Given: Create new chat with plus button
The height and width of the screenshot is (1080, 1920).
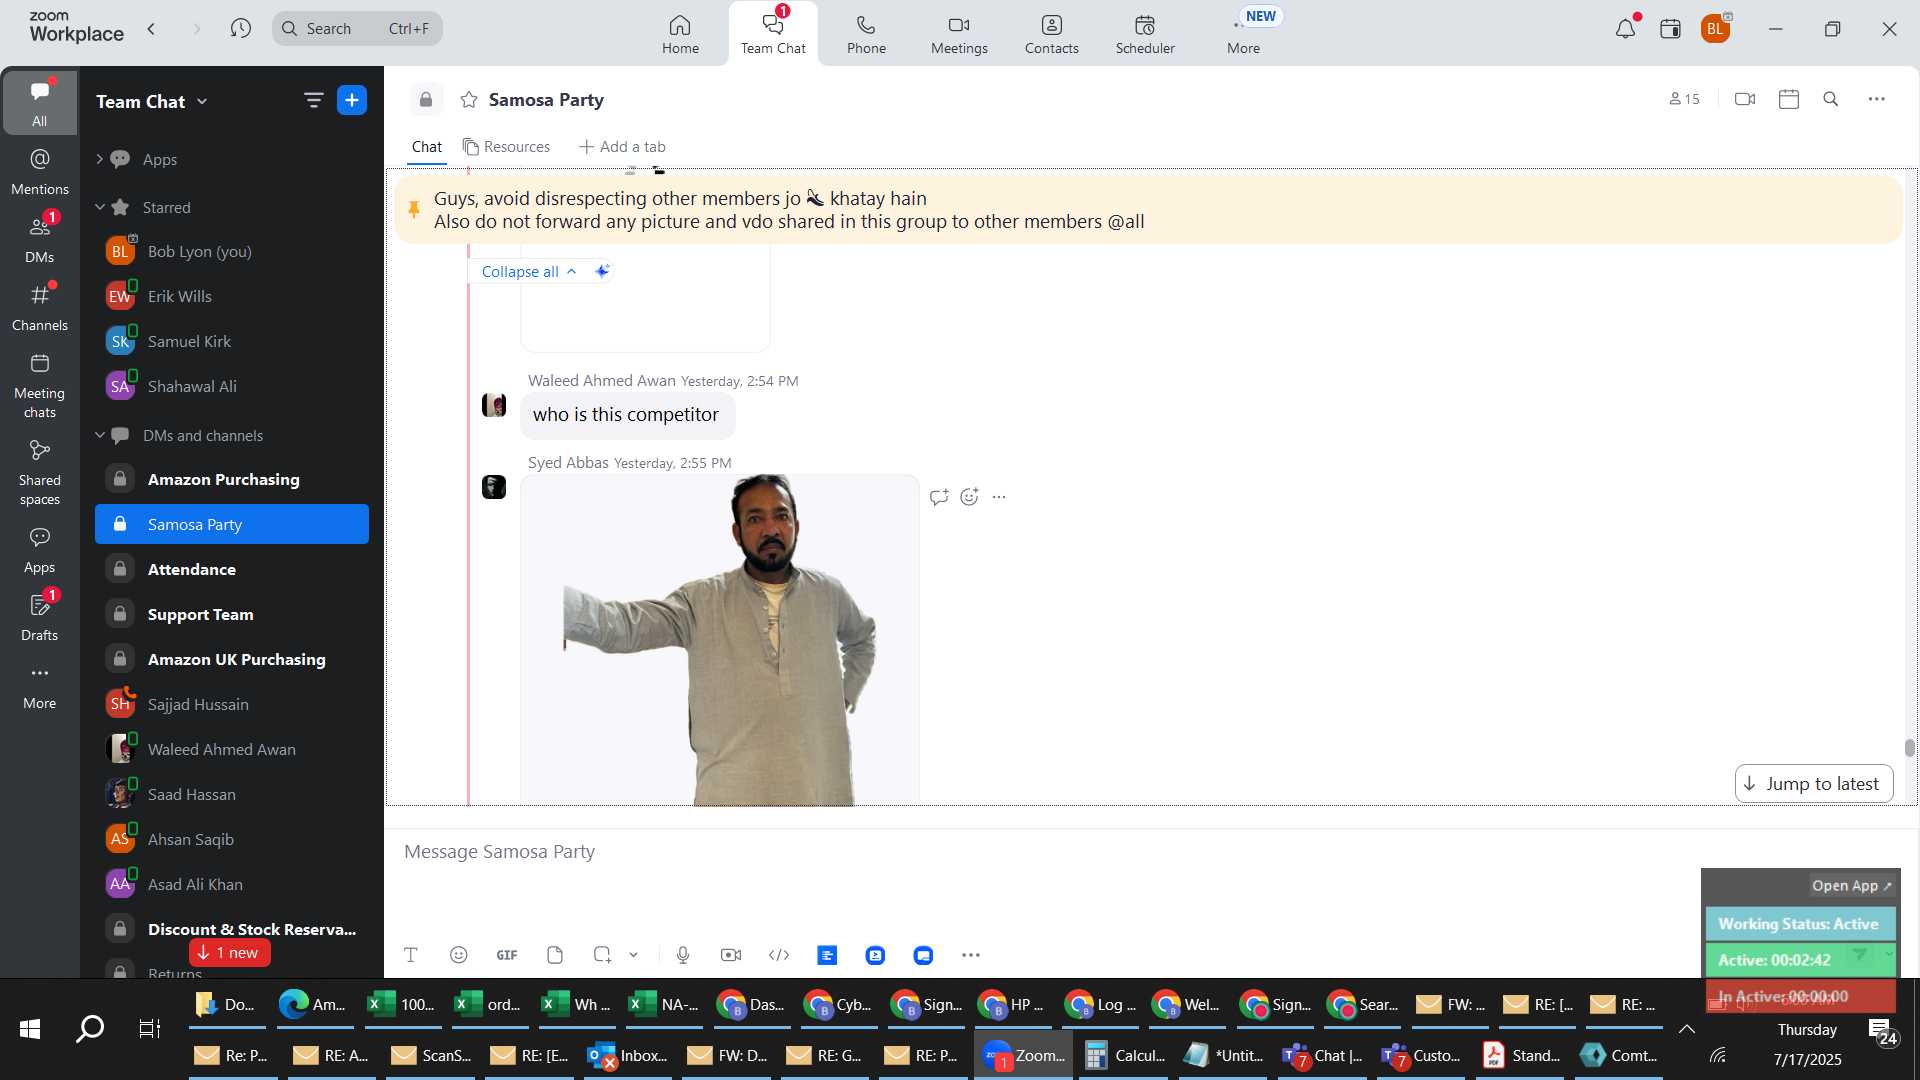Looking at the screenshot, I should pos(352,100).
